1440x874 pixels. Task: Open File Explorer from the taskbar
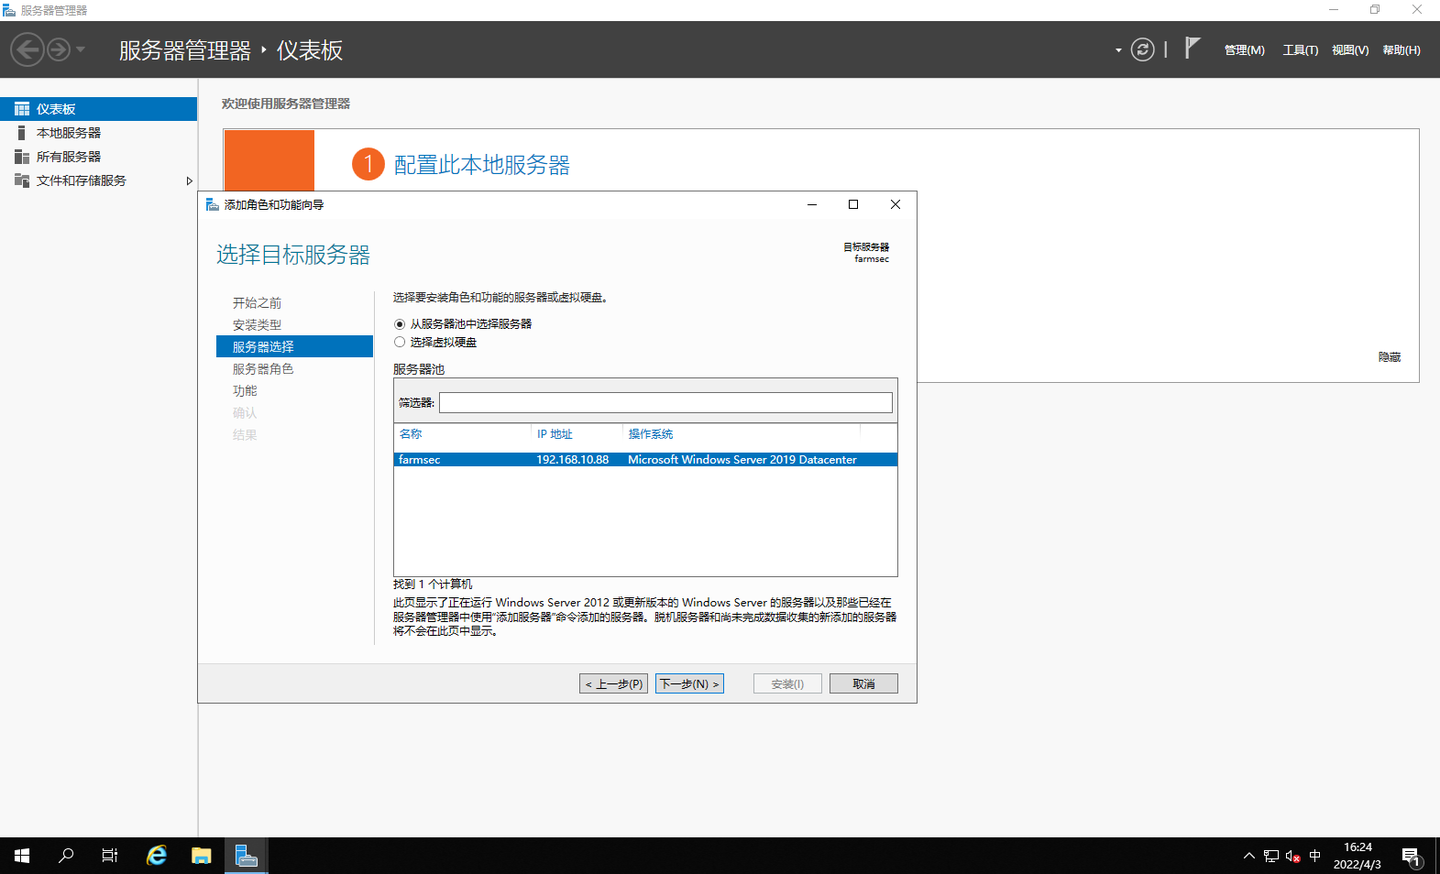click(x=201, y=855)
